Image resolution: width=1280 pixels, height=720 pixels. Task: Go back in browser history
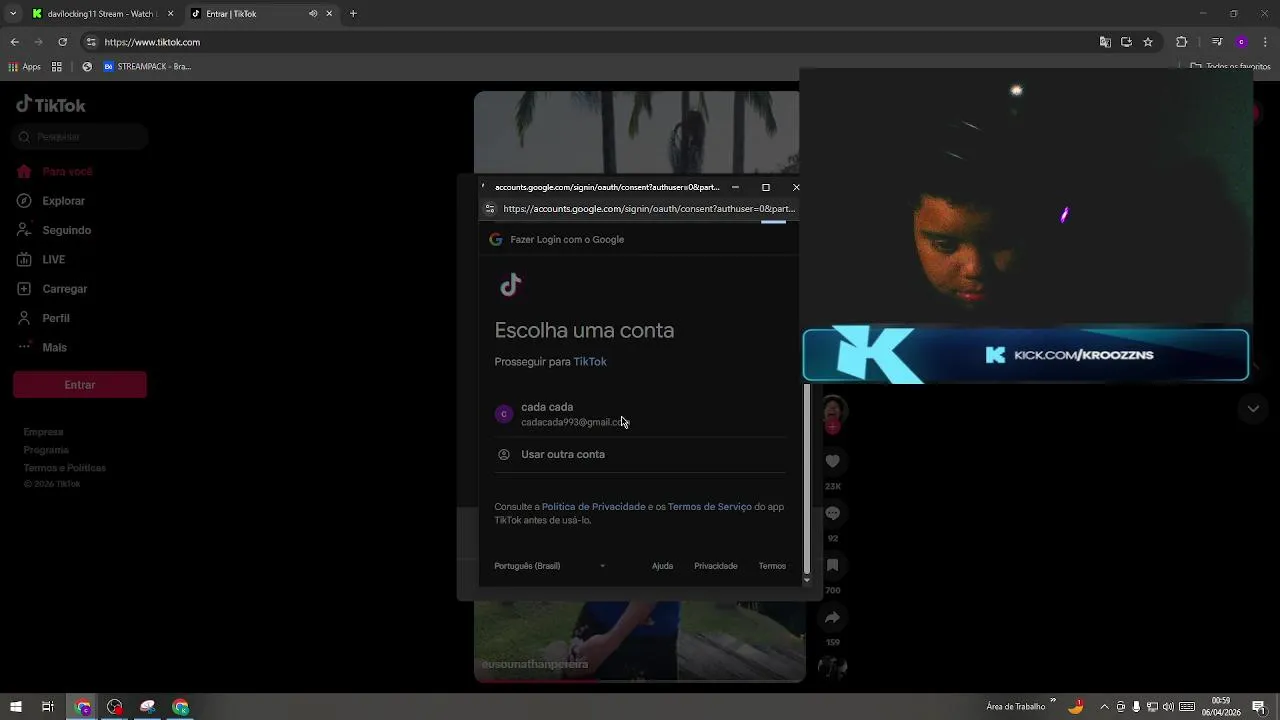(x=14, y=42)
